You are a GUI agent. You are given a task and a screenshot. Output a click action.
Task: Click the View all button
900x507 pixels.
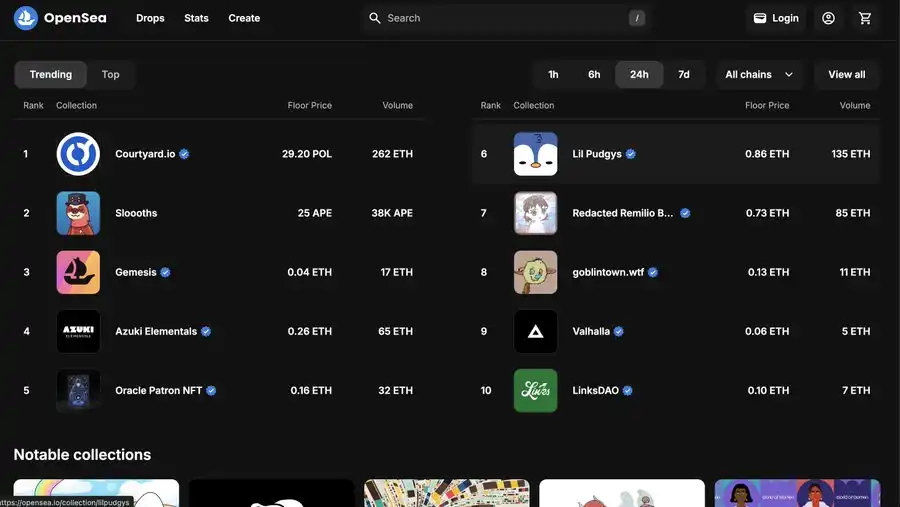[x=846, y=74]
